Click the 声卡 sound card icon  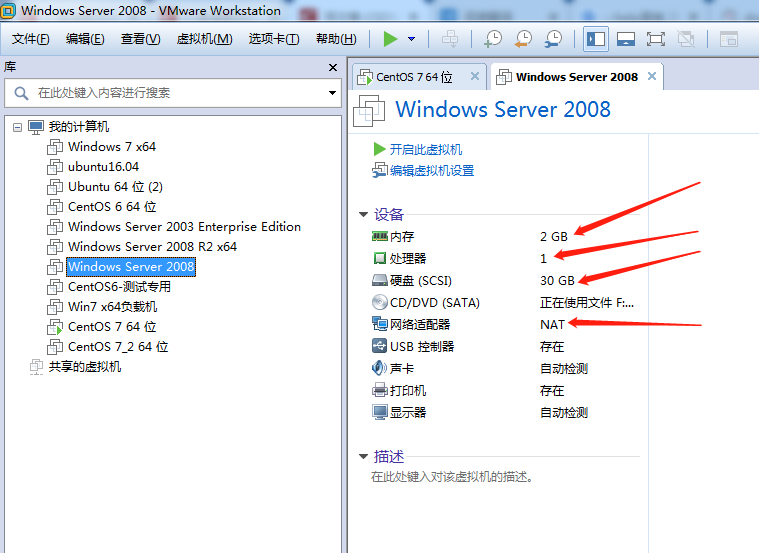pyautogui.click(x=379, y=368)
